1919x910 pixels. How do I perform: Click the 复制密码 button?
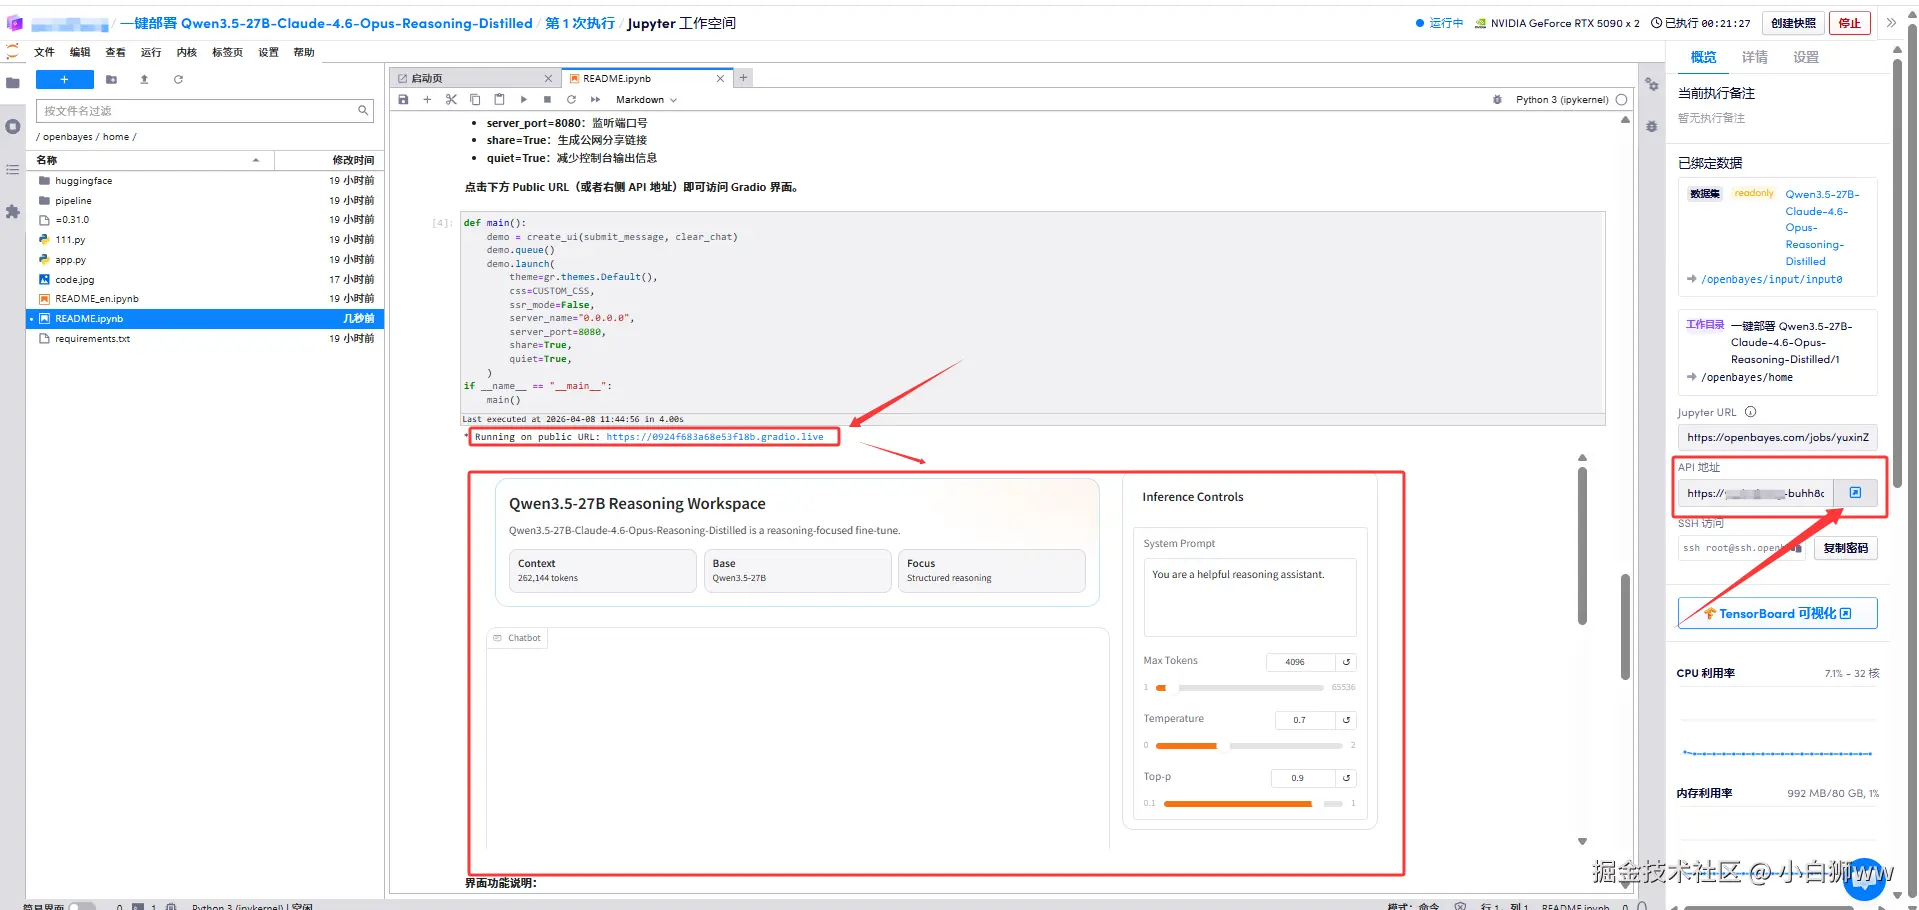[1846, 548]
